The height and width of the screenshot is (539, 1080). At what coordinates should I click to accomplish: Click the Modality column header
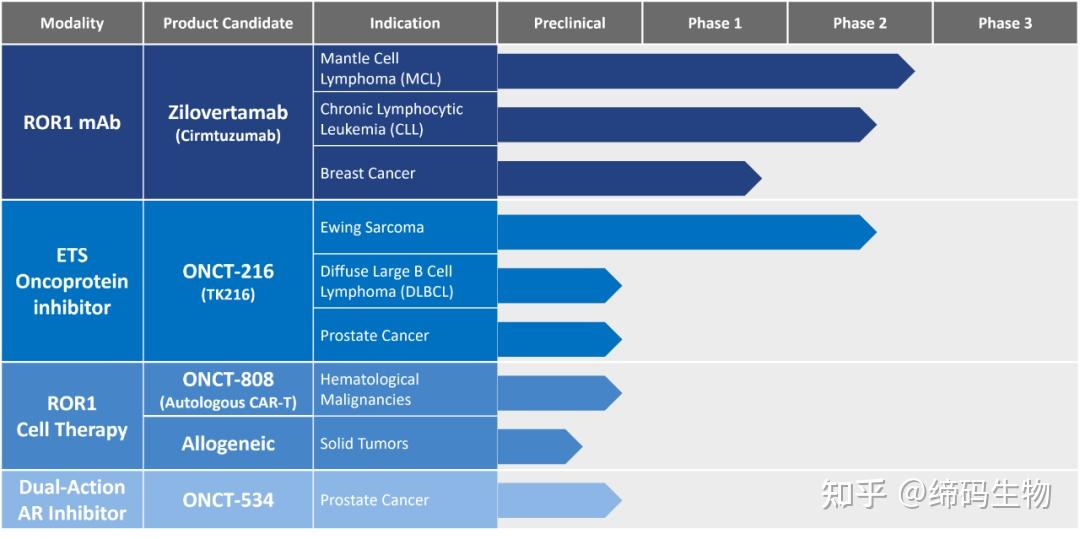[x=72, y=23]
